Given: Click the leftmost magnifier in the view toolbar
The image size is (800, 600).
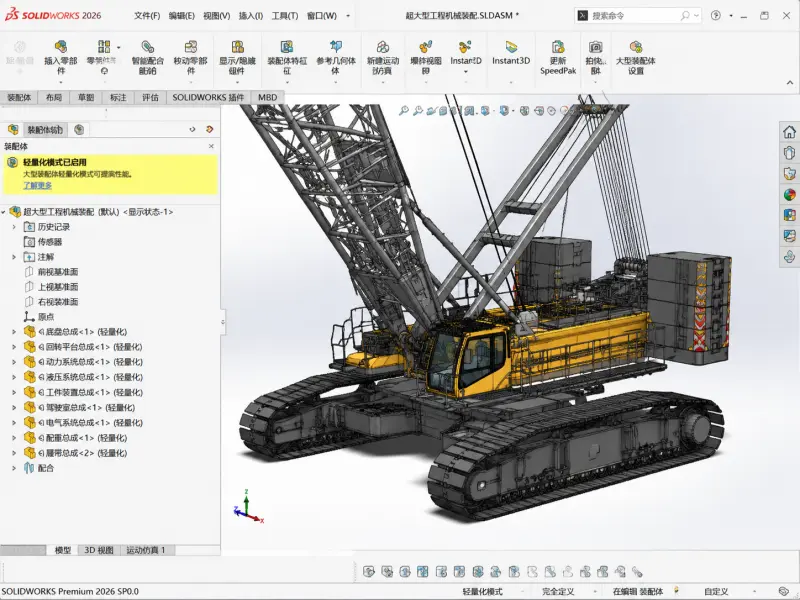Looking at the screenshot, I should pyautogui.click(x=404, y=110).
